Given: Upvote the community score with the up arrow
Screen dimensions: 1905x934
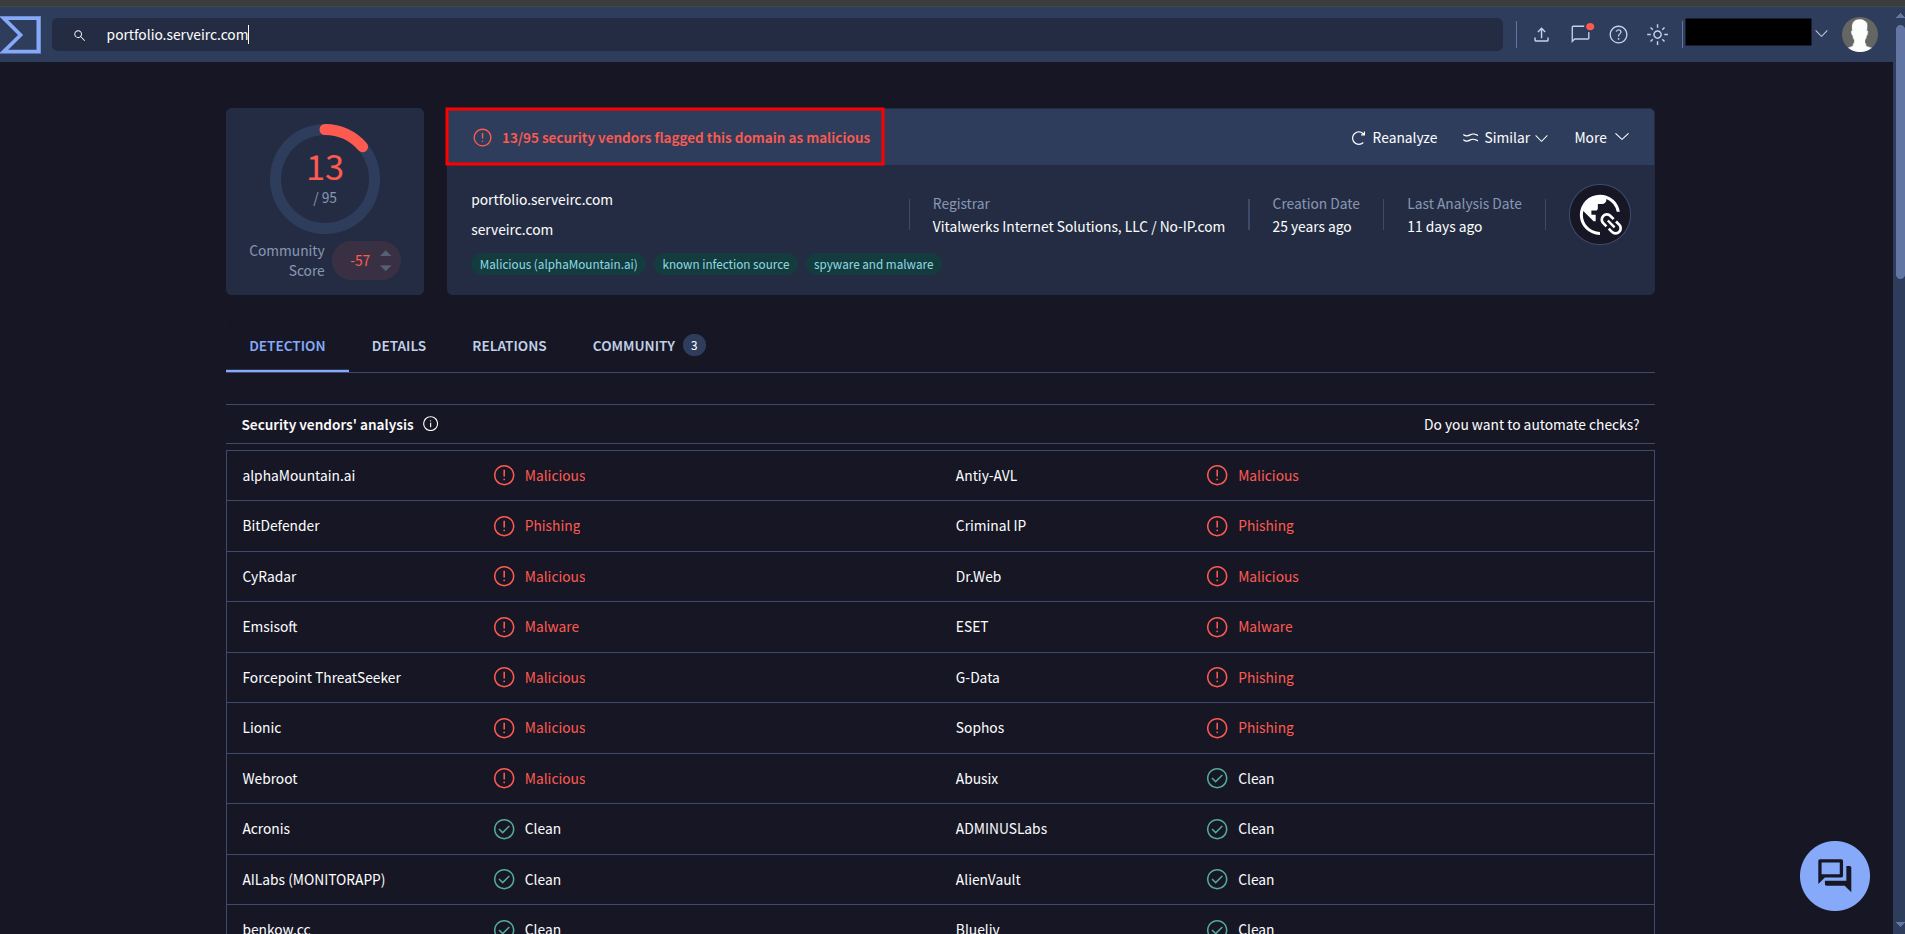Looking at the screenshot, I should pos(387,254).
